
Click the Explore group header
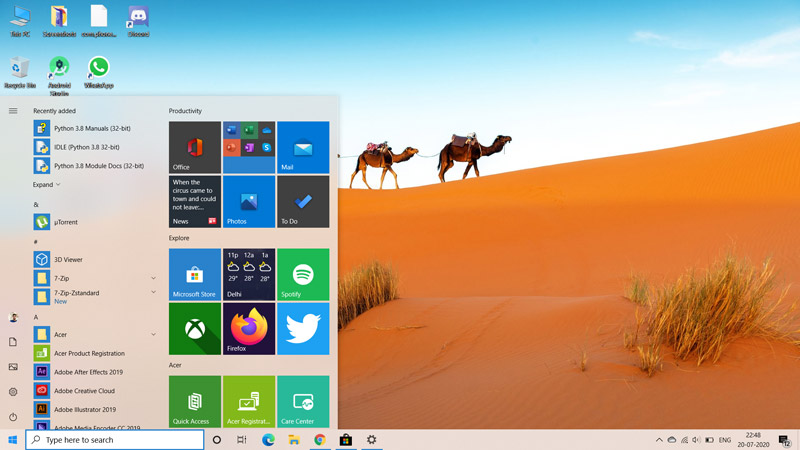pos(179,238)
